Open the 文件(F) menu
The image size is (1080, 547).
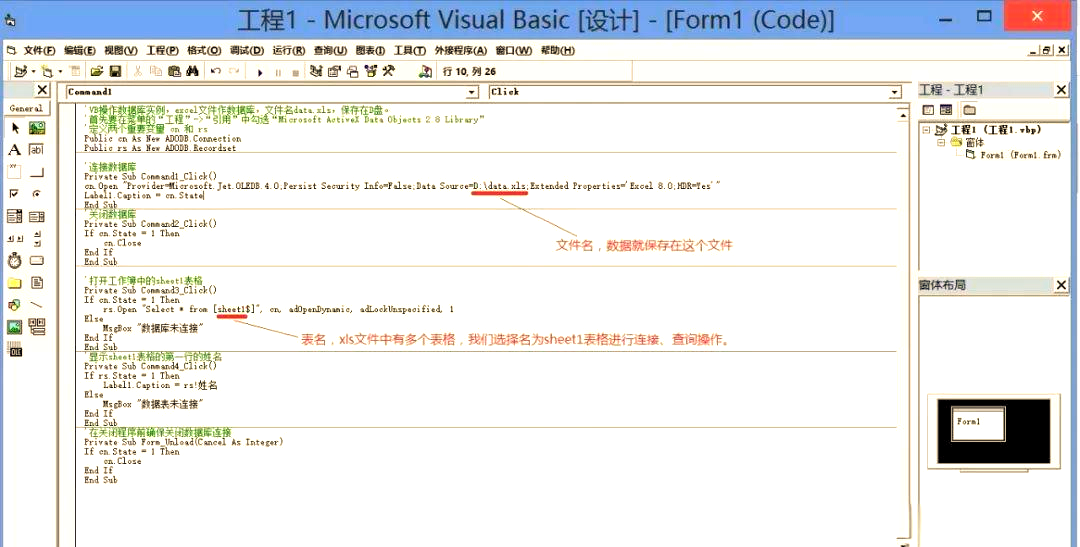click(39, 50)
